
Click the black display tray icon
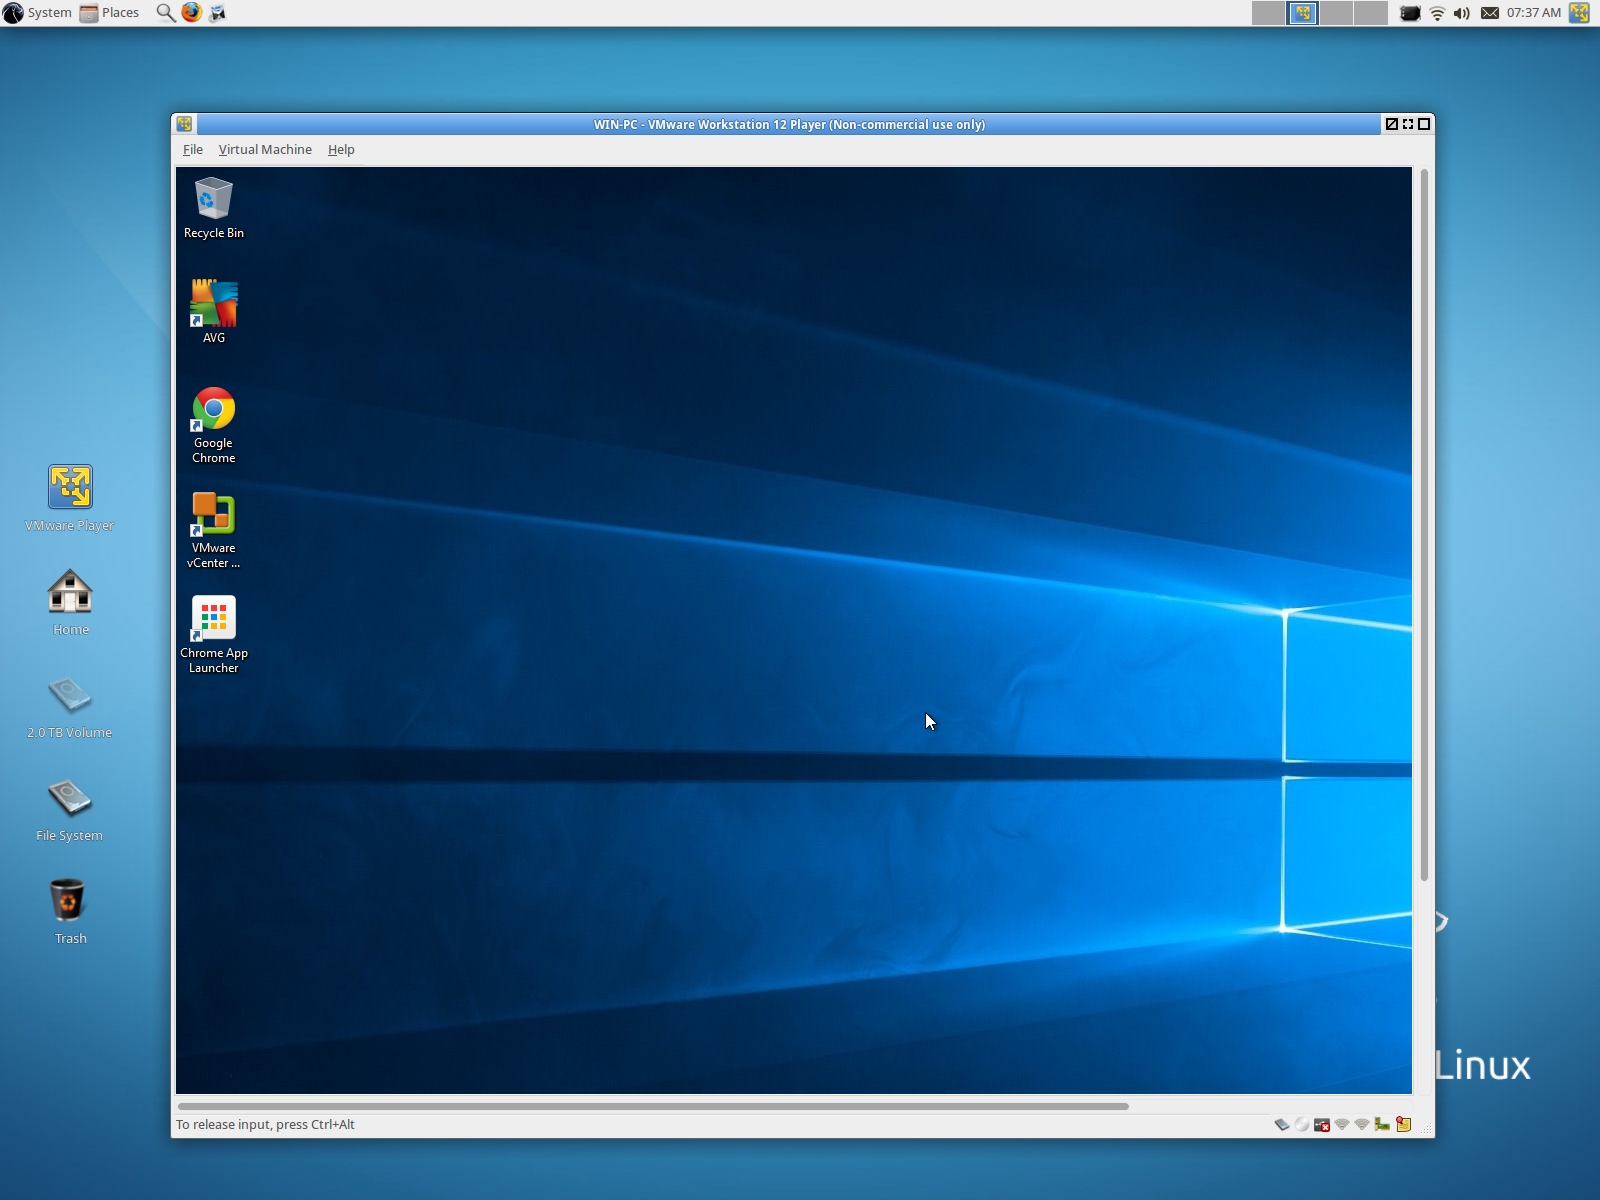click(x=1410, y=13)
